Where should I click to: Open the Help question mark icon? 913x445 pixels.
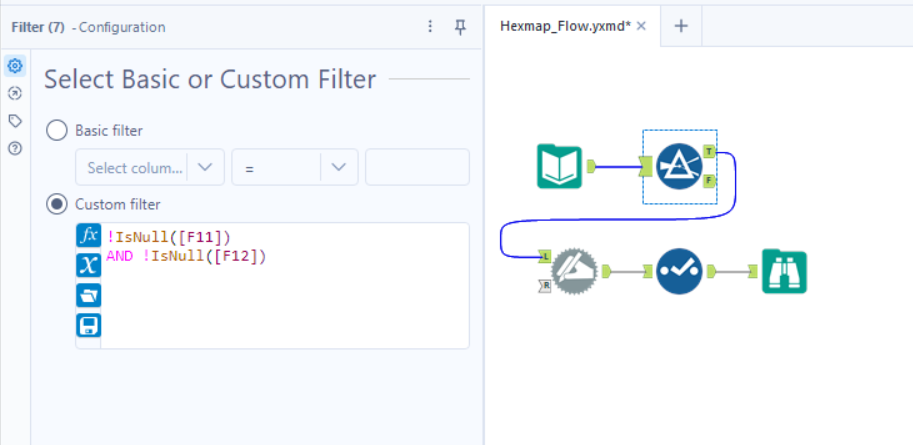click(15, 148)
